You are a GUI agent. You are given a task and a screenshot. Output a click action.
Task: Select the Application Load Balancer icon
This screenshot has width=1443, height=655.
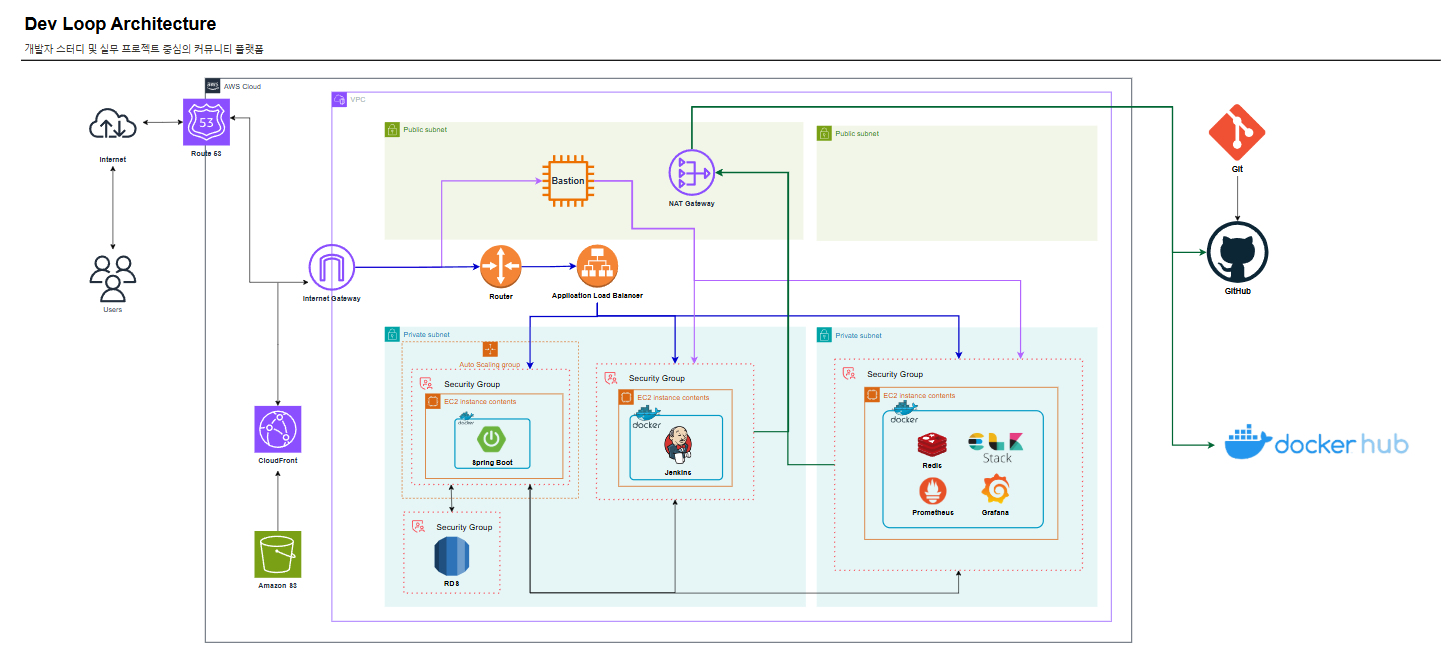click(x=597, y=266)
